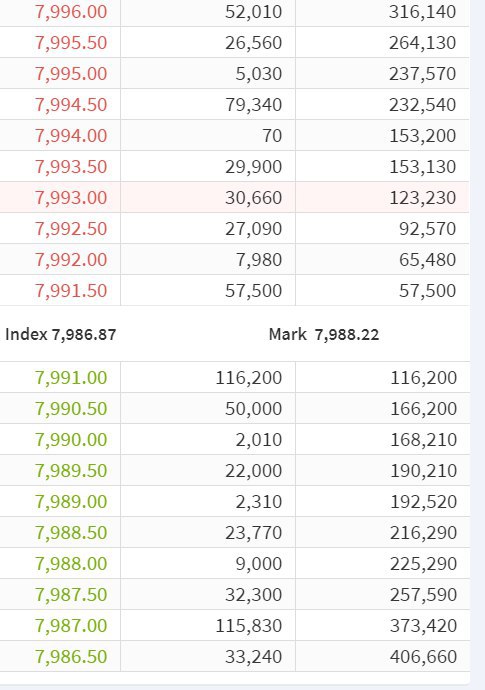Choose bid price 7,990.50

pyautogui.click(x=71, y=408)
